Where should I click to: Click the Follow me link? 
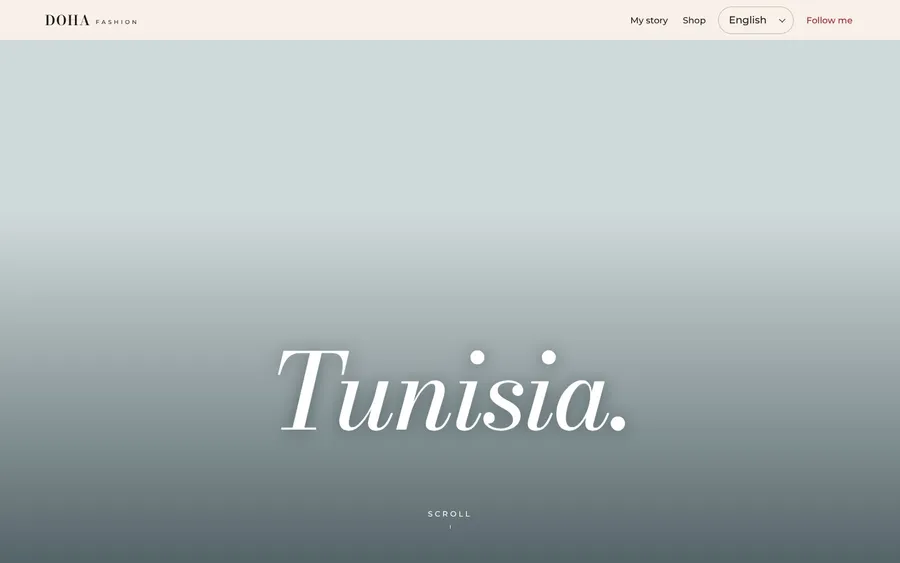[829, 20]
